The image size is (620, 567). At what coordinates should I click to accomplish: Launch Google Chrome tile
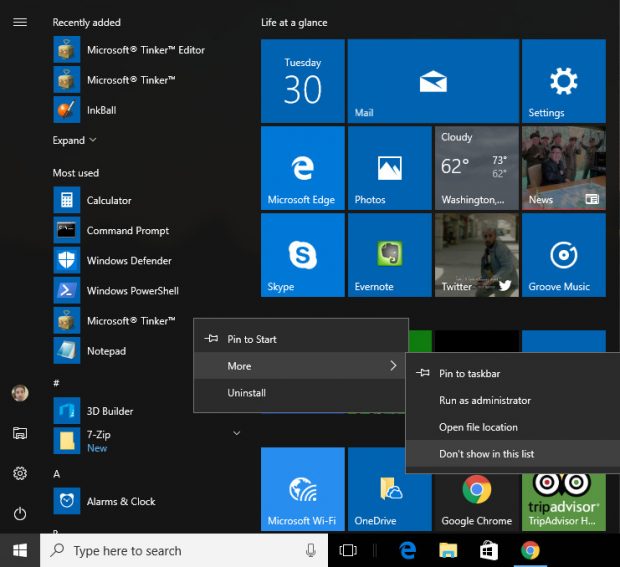click(476, 501)
